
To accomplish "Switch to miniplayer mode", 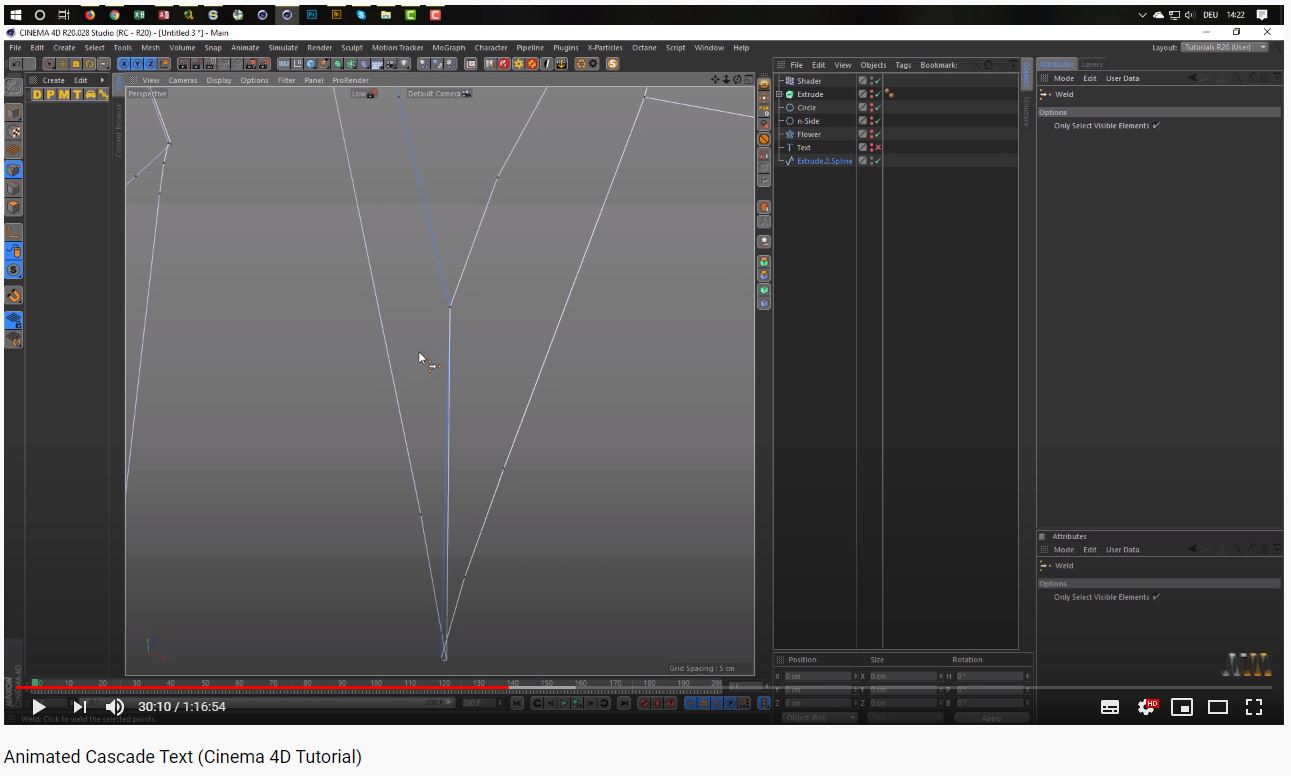I will (x=1182, y=707).
